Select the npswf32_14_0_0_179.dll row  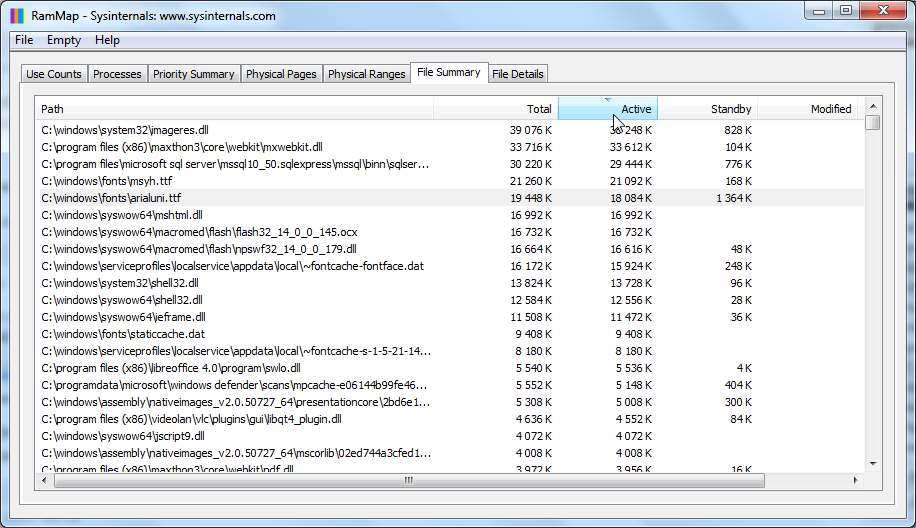(x=450, y=249)
